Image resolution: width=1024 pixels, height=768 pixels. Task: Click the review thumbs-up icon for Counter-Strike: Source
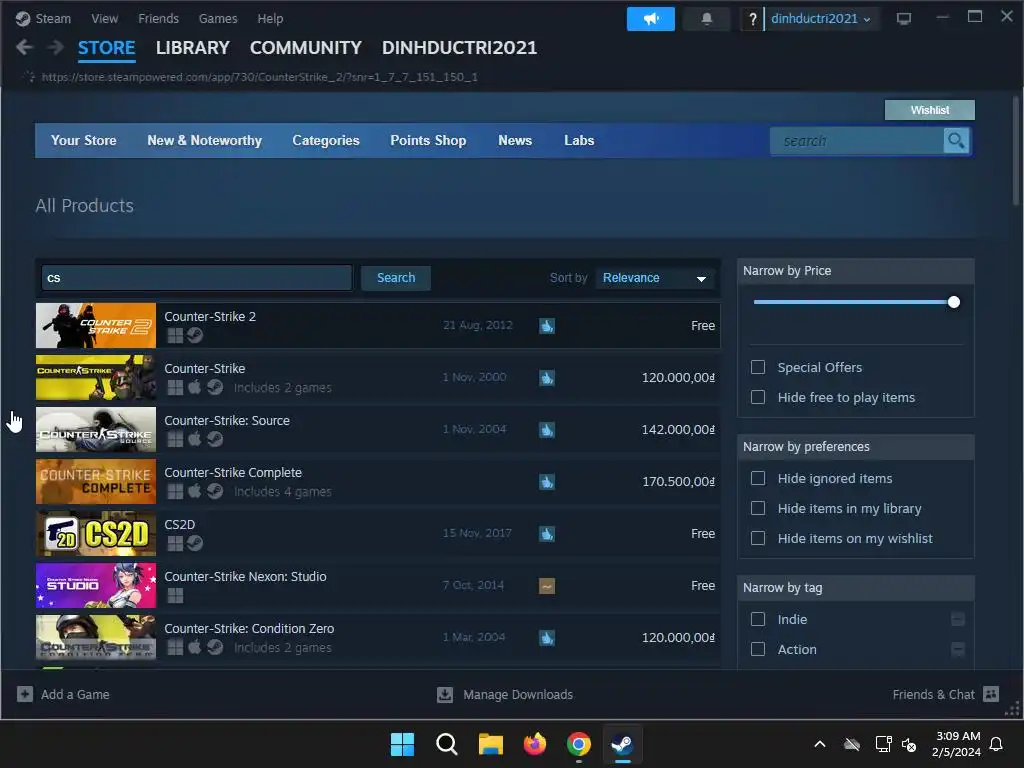click(x=547, y=430)
